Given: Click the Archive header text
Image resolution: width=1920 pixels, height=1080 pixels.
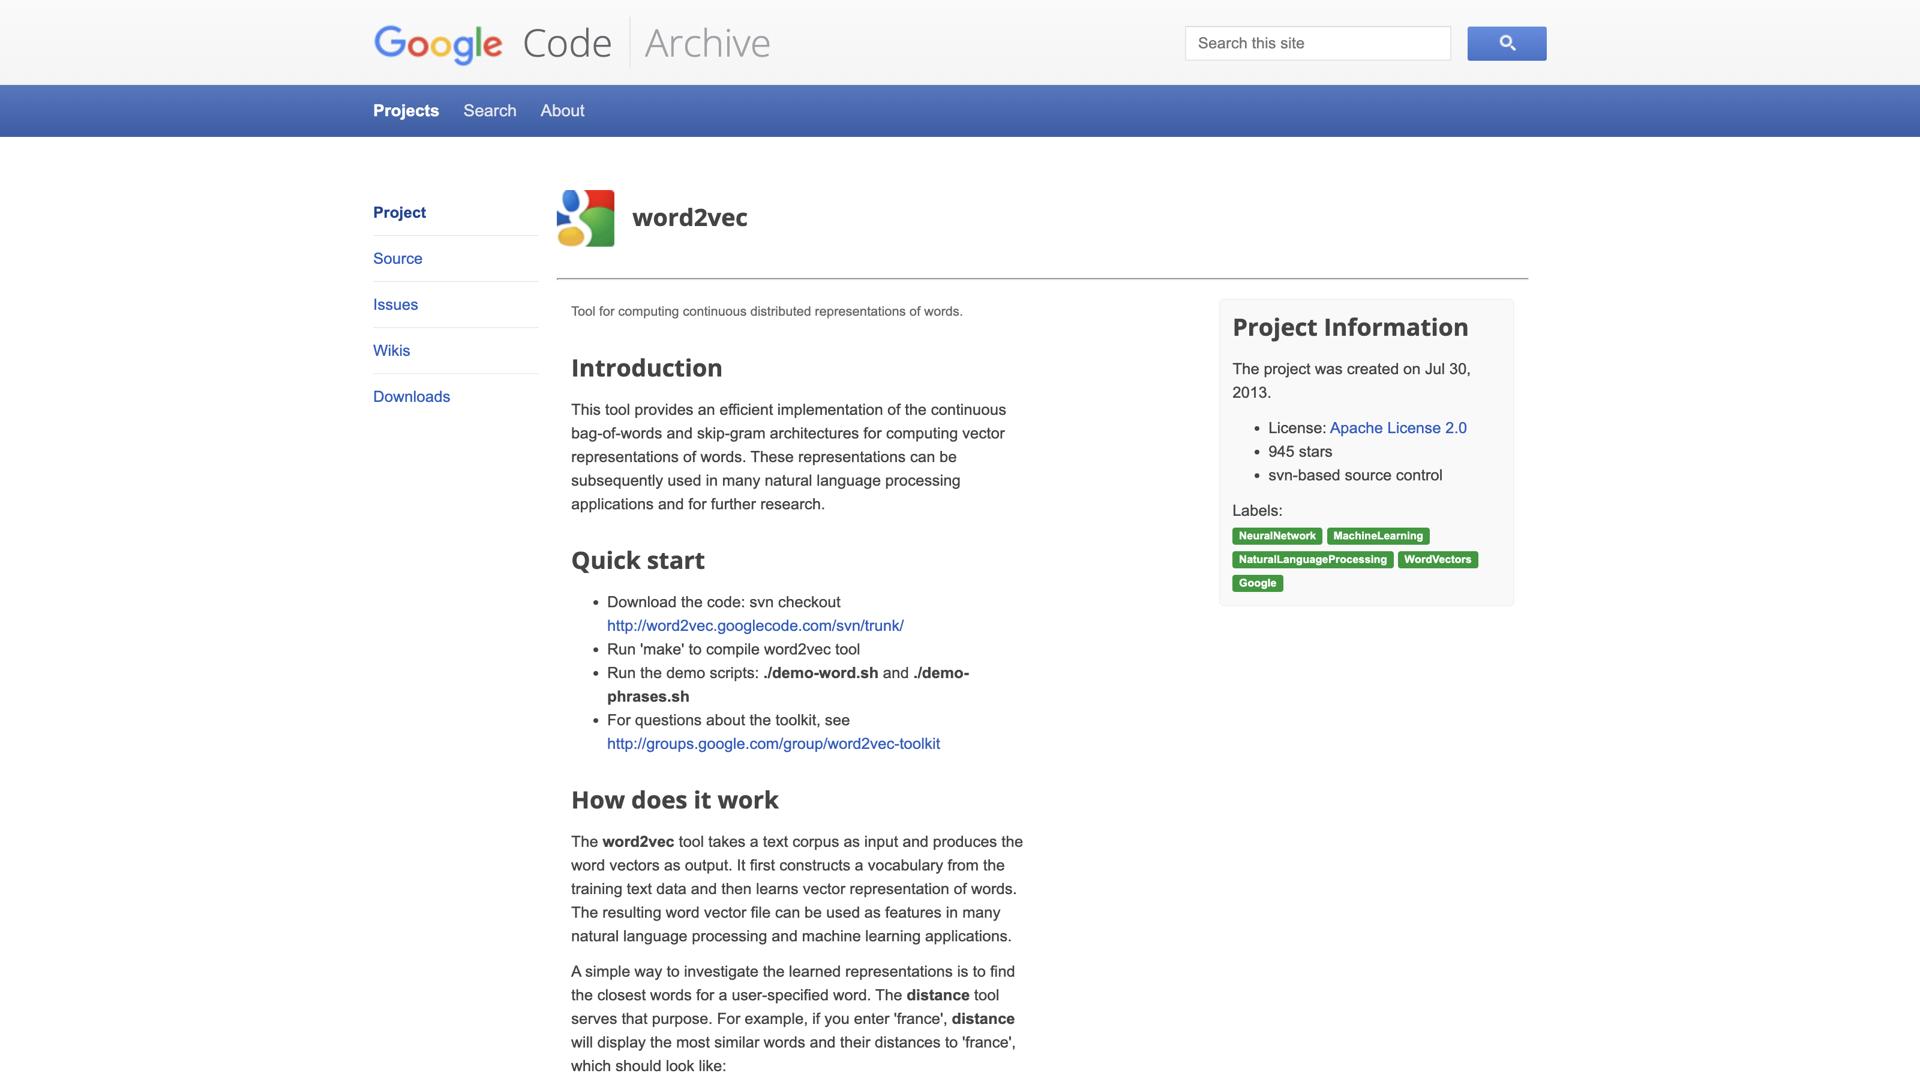Looking at the screenshot, I should coord(707,43).
